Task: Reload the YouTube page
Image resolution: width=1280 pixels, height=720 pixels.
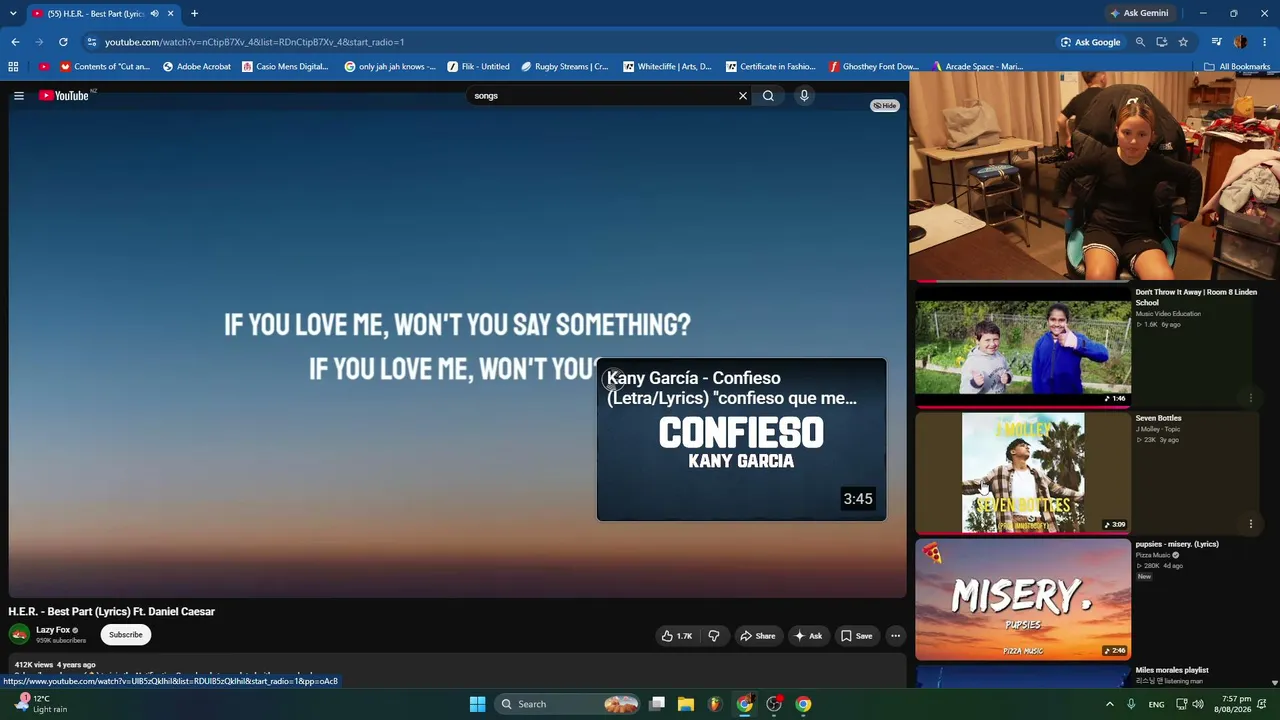Action: (63, 42)
